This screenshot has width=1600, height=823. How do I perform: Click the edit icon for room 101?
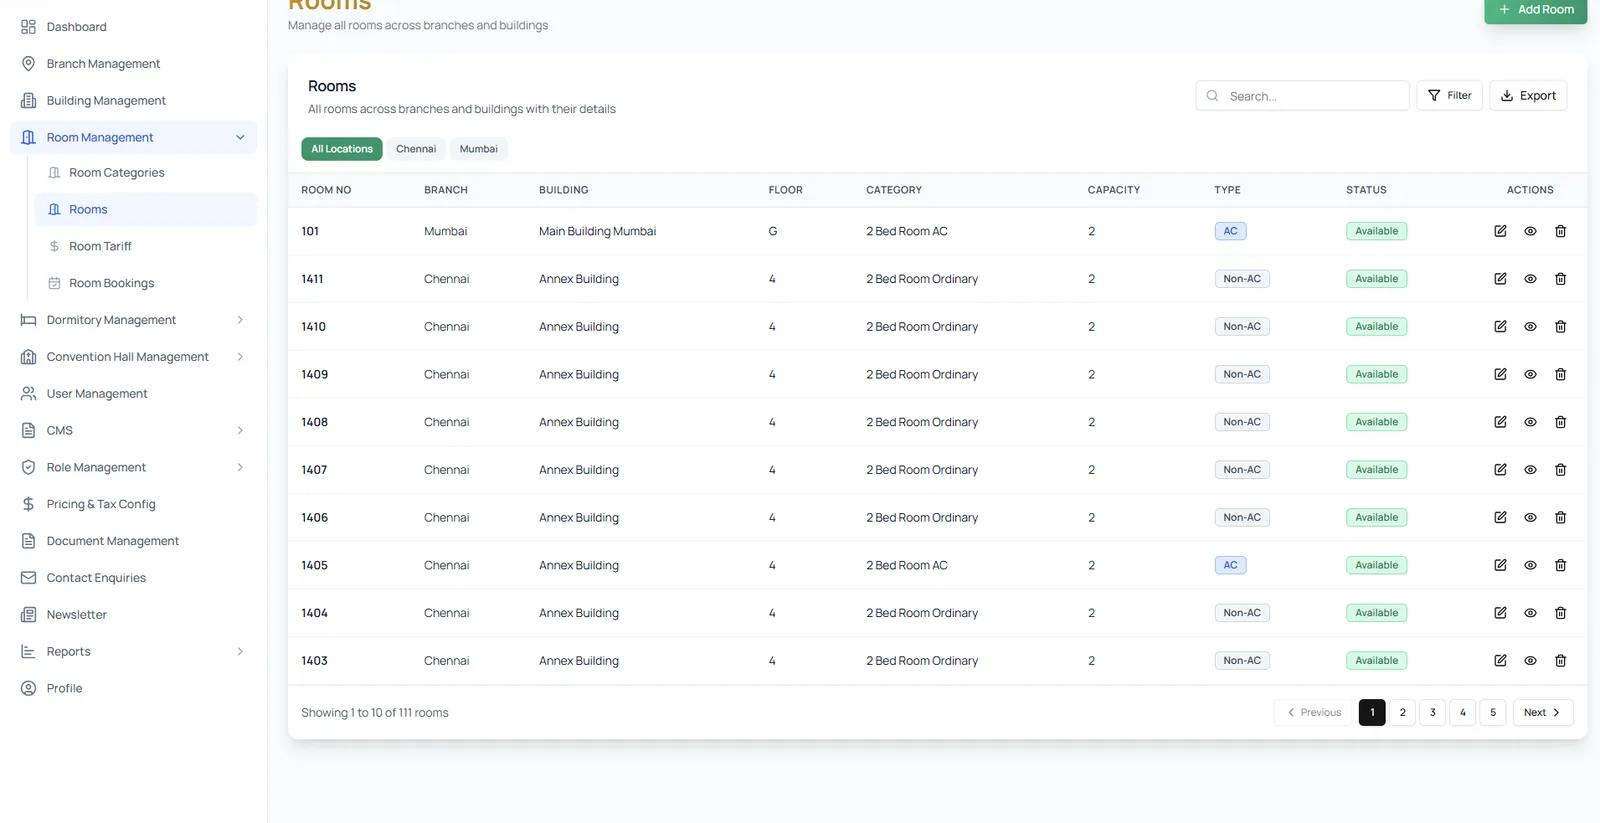click(1500, 231)
